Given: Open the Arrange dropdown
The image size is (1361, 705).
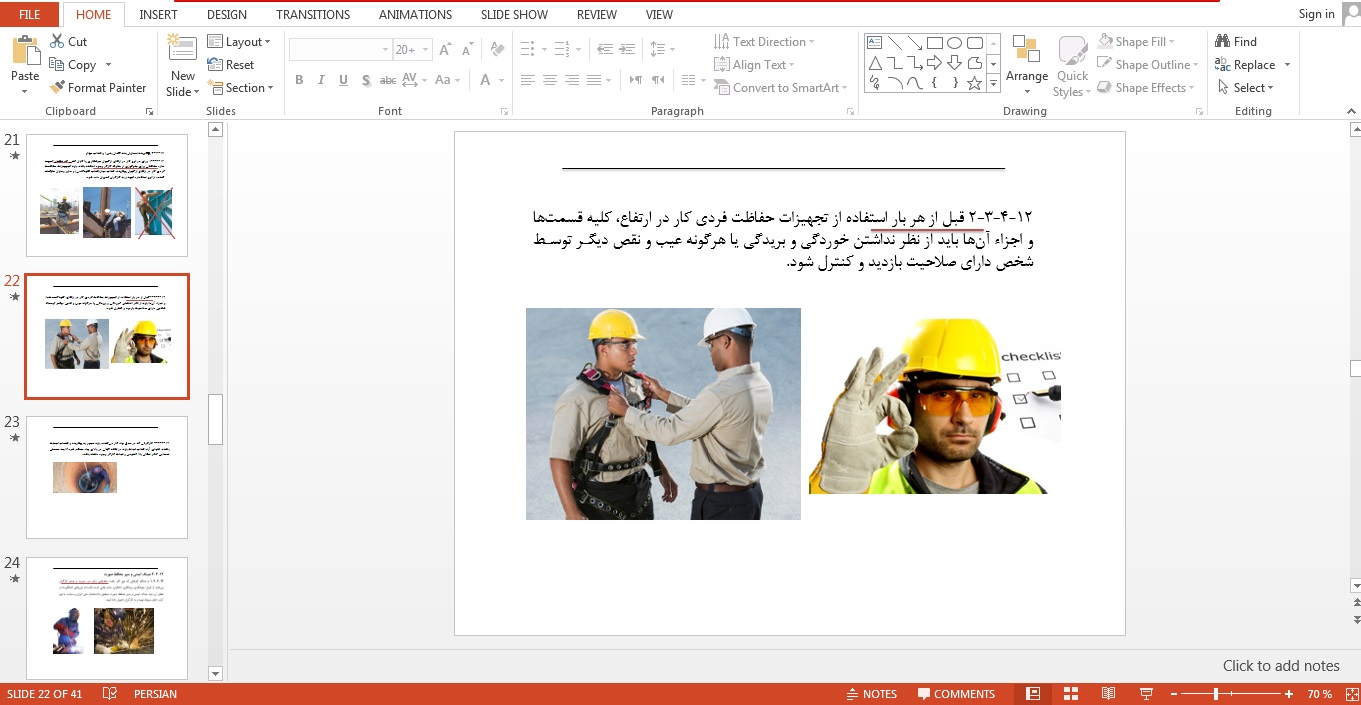Looking at the screenshot, I should (x=1027, y=66).
